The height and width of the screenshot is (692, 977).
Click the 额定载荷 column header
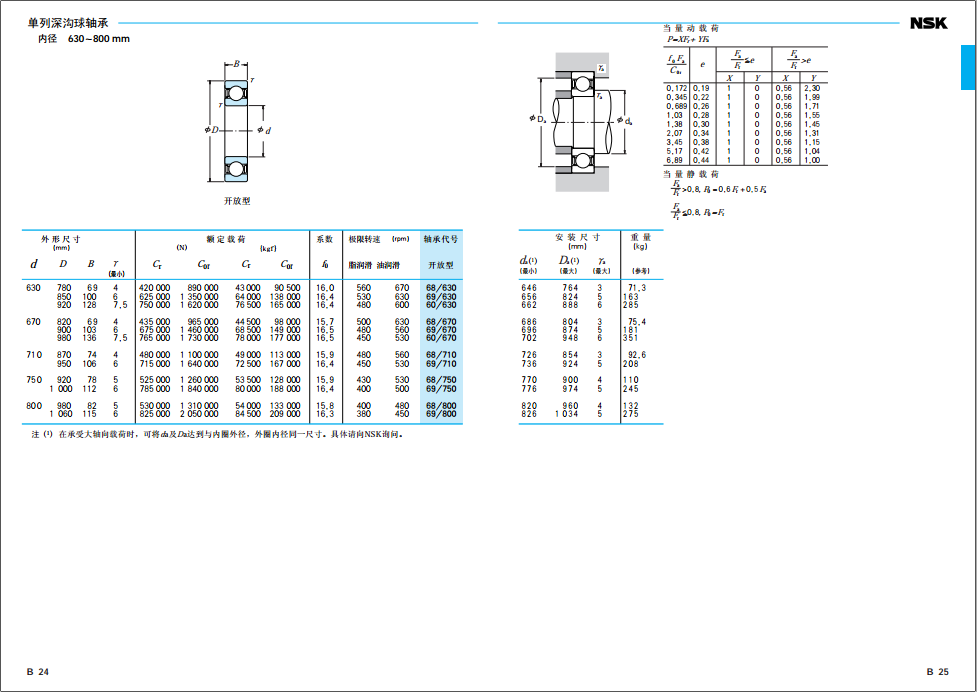click(225, 239)
